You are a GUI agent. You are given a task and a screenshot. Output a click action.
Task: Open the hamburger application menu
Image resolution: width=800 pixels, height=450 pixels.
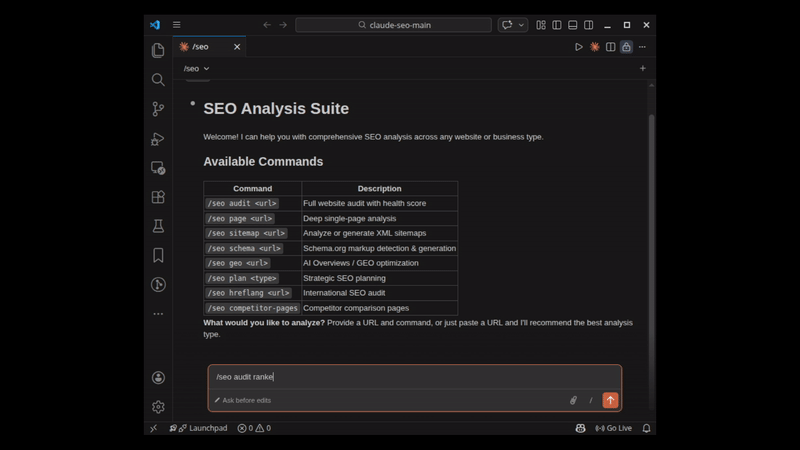coord(177,25)
